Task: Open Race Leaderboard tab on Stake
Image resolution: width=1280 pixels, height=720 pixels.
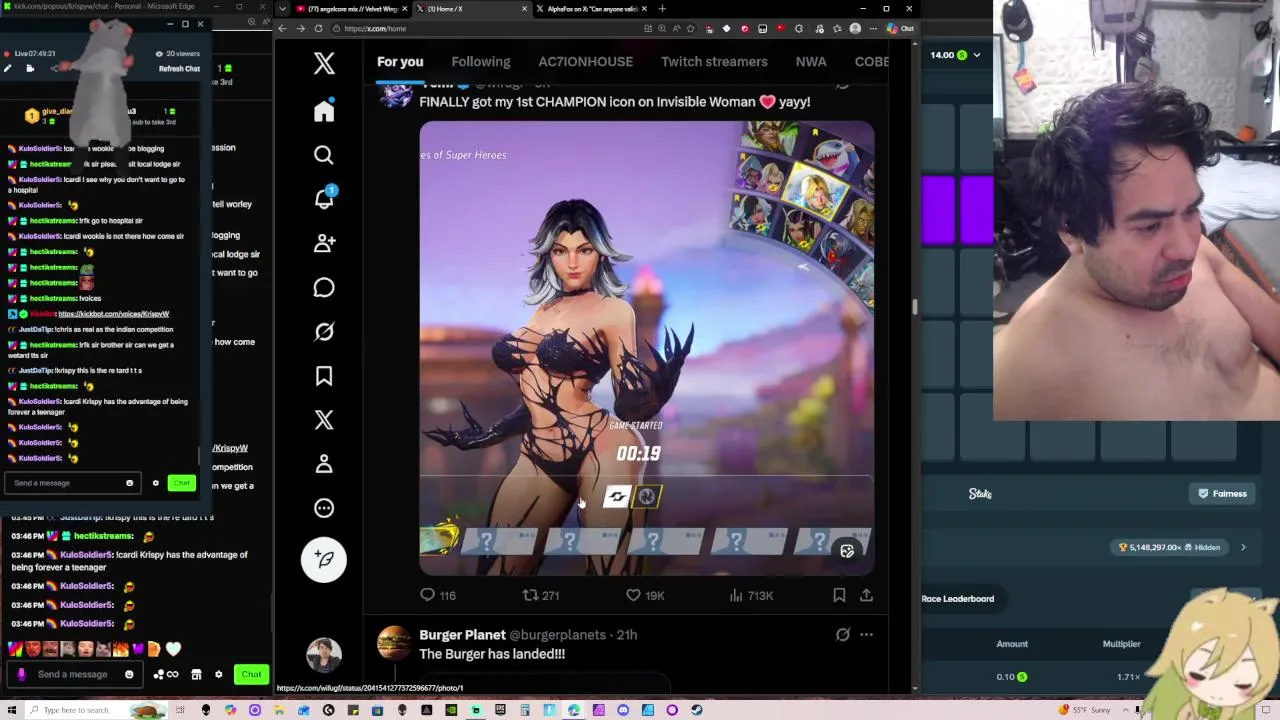Action: coord(957,598)
